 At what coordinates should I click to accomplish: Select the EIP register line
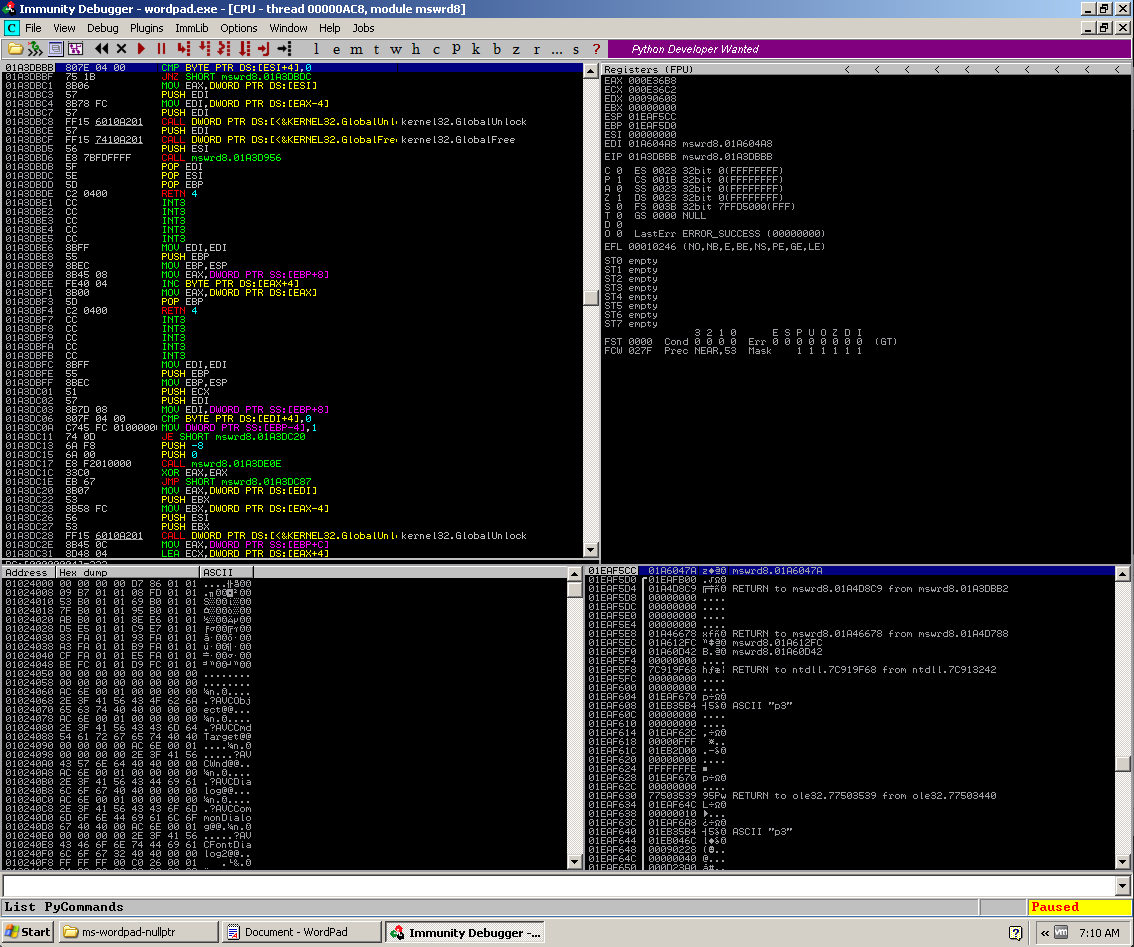tap(688, 157)
